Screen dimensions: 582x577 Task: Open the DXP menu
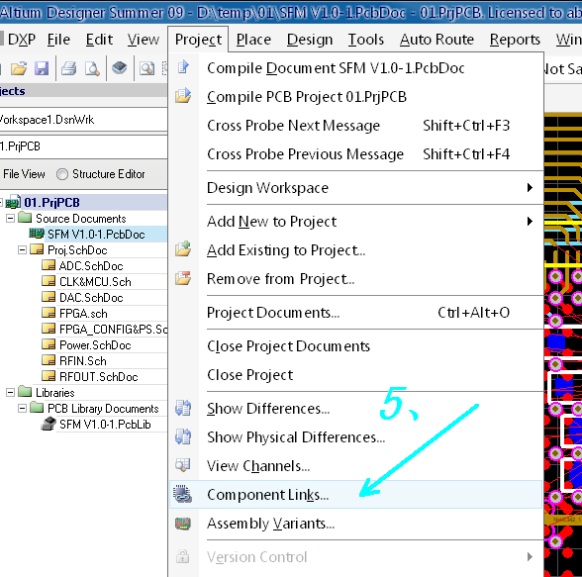(22, 39)
